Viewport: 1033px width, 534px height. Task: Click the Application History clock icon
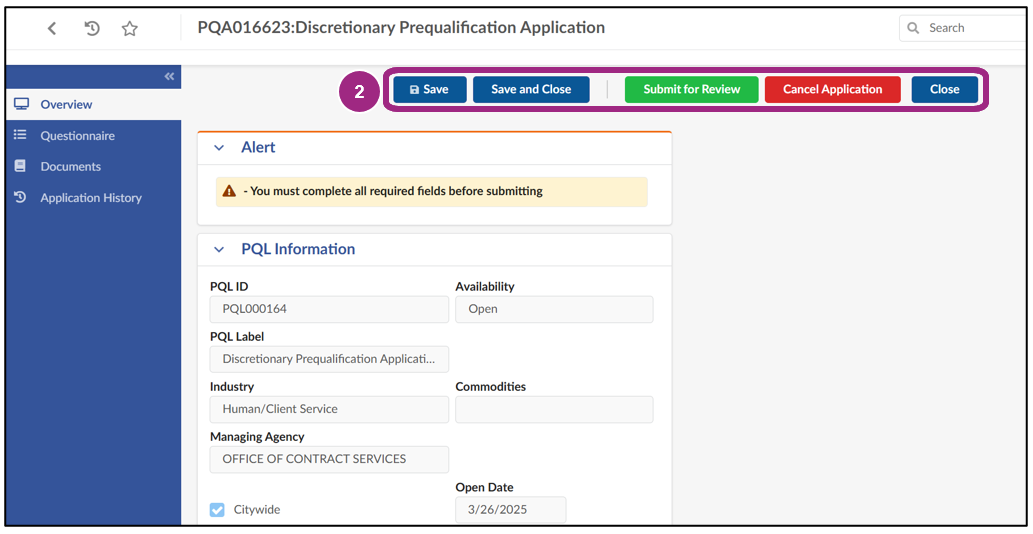pos(20,197)
